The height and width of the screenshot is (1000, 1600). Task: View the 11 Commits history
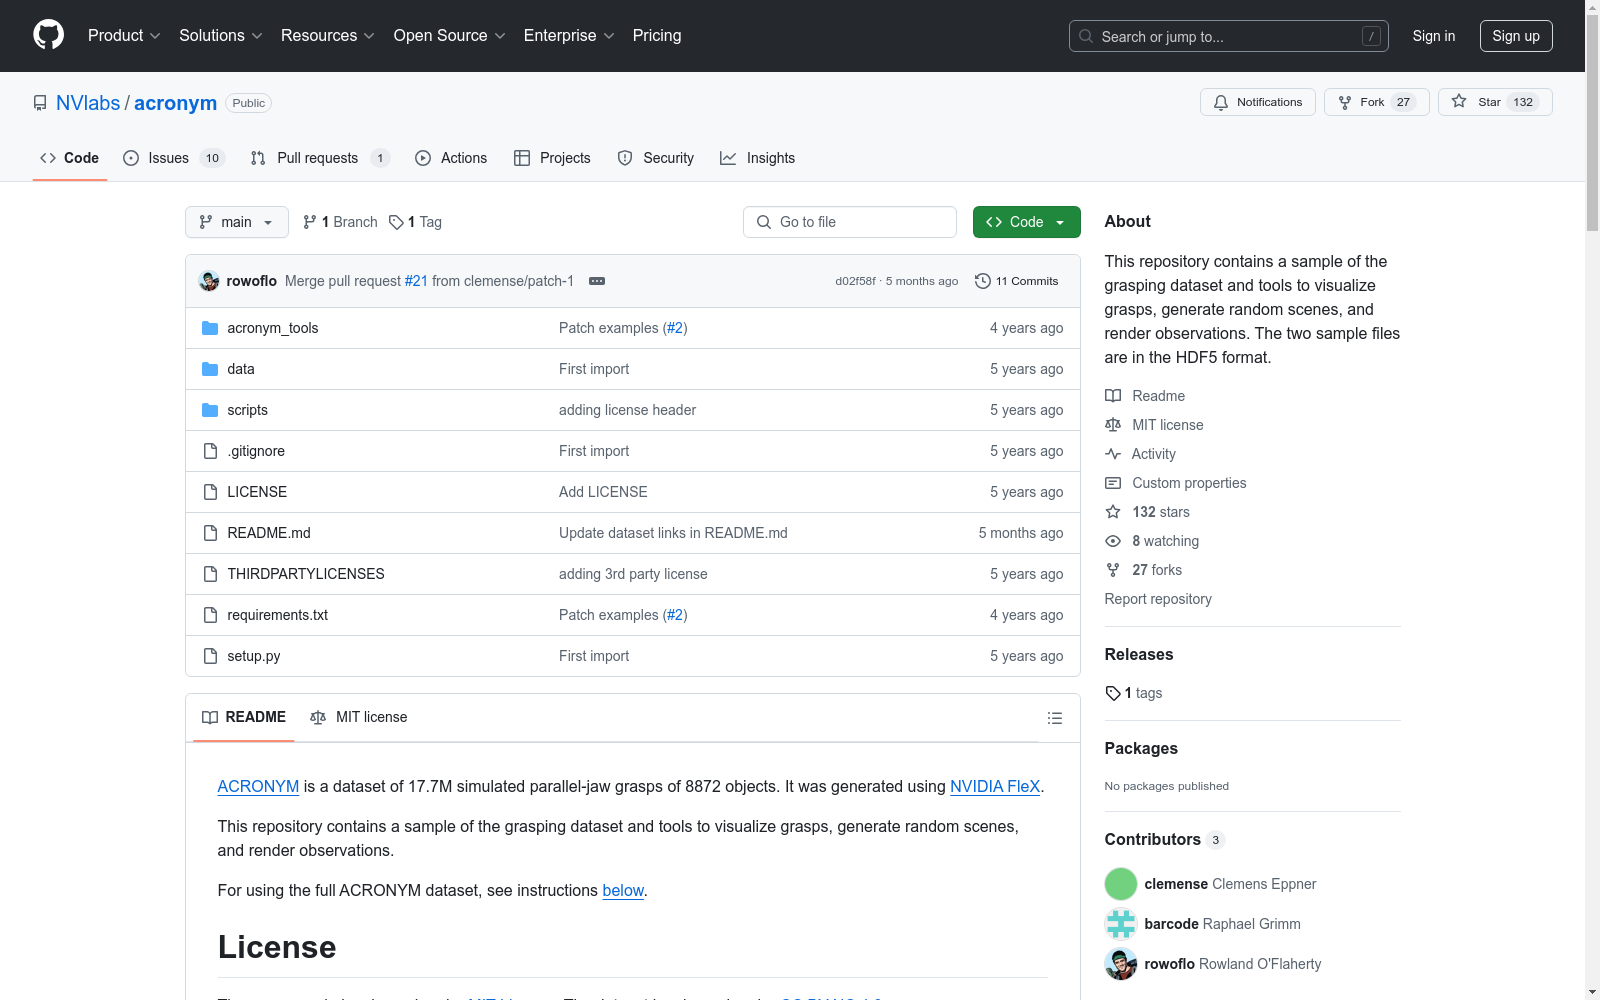click(1017, 281)
